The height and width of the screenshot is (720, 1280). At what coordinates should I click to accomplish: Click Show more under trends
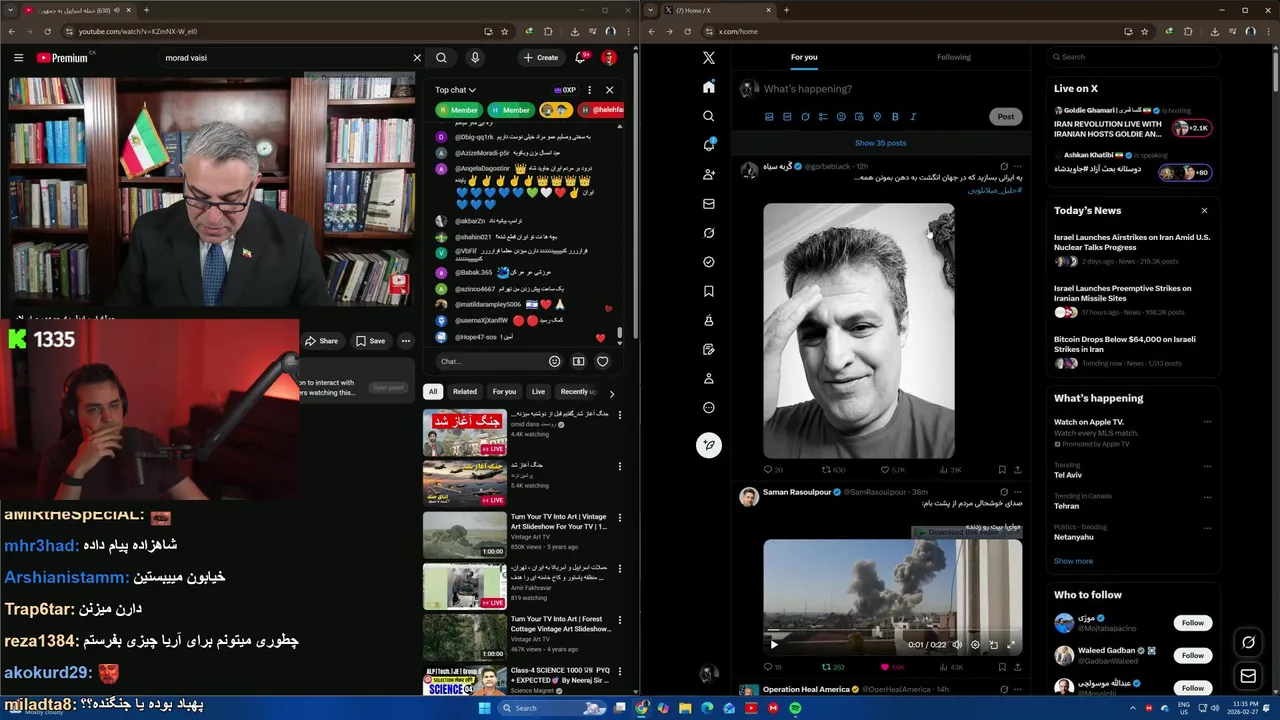pyautogui.click(x=1073, y=561)
